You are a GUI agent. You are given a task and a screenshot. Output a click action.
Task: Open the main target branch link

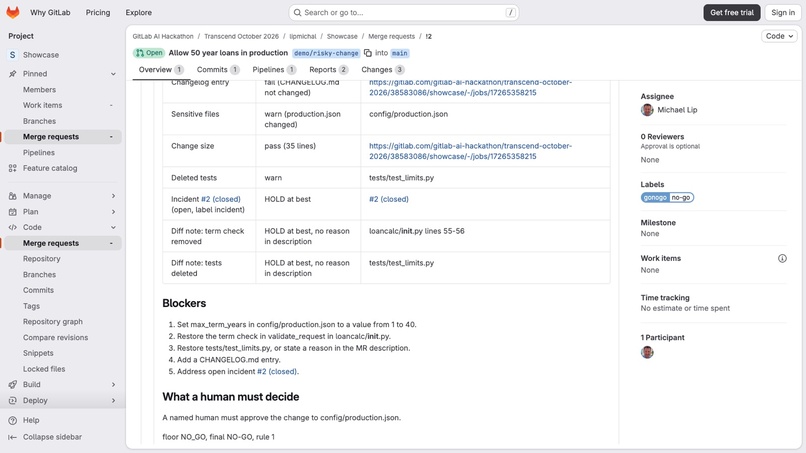[x=399, y=53]
